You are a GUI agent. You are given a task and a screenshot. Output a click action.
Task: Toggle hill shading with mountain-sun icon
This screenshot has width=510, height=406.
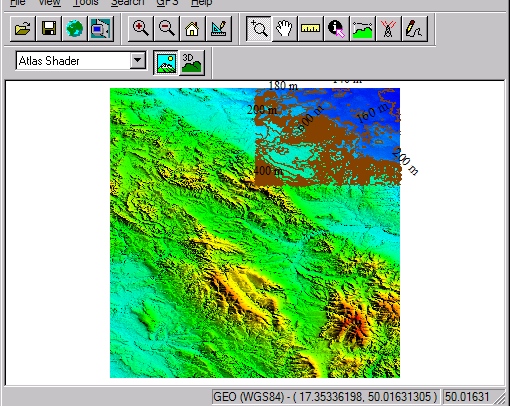click(166, 63)
